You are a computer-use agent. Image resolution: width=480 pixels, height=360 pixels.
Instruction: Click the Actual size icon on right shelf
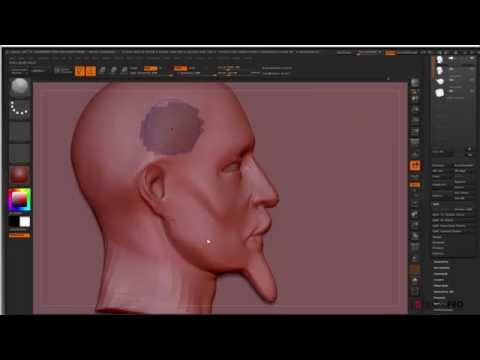tap(415, 120)
